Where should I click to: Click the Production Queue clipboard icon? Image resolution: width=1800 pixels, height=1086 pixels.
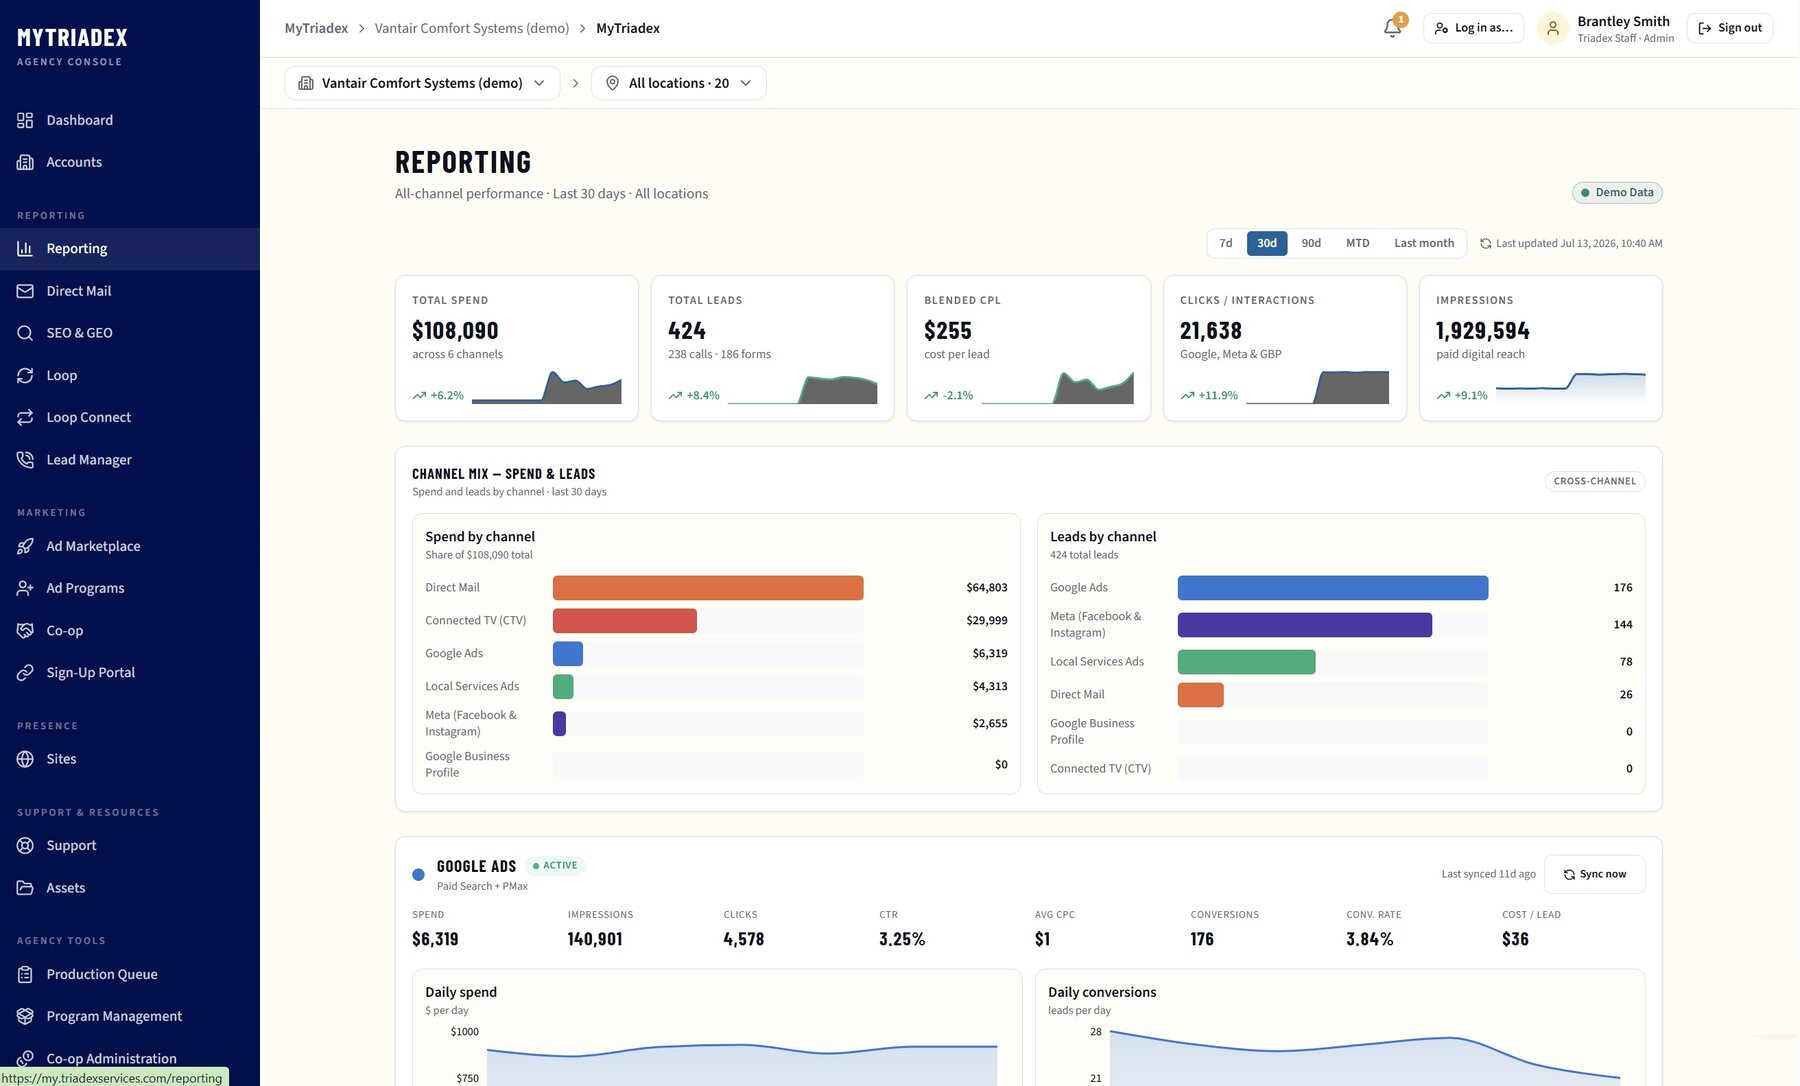coord(25,974)
